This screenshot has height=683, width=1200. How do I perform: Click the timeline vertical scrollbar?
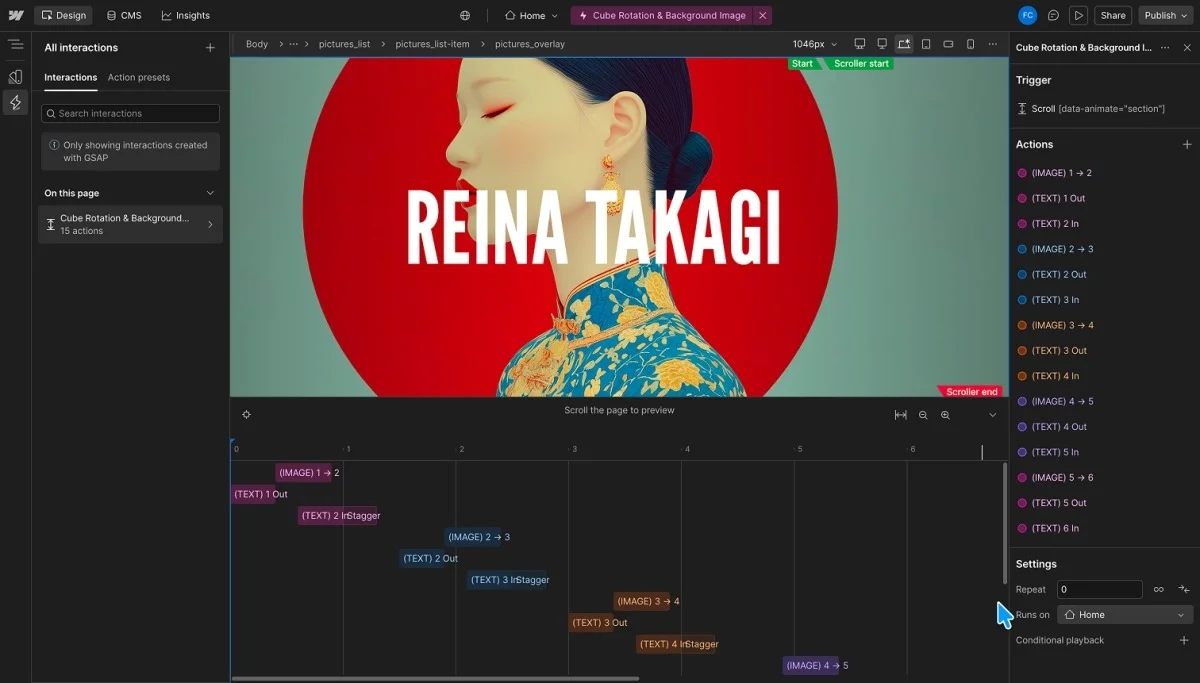(x=1005, y=523)
